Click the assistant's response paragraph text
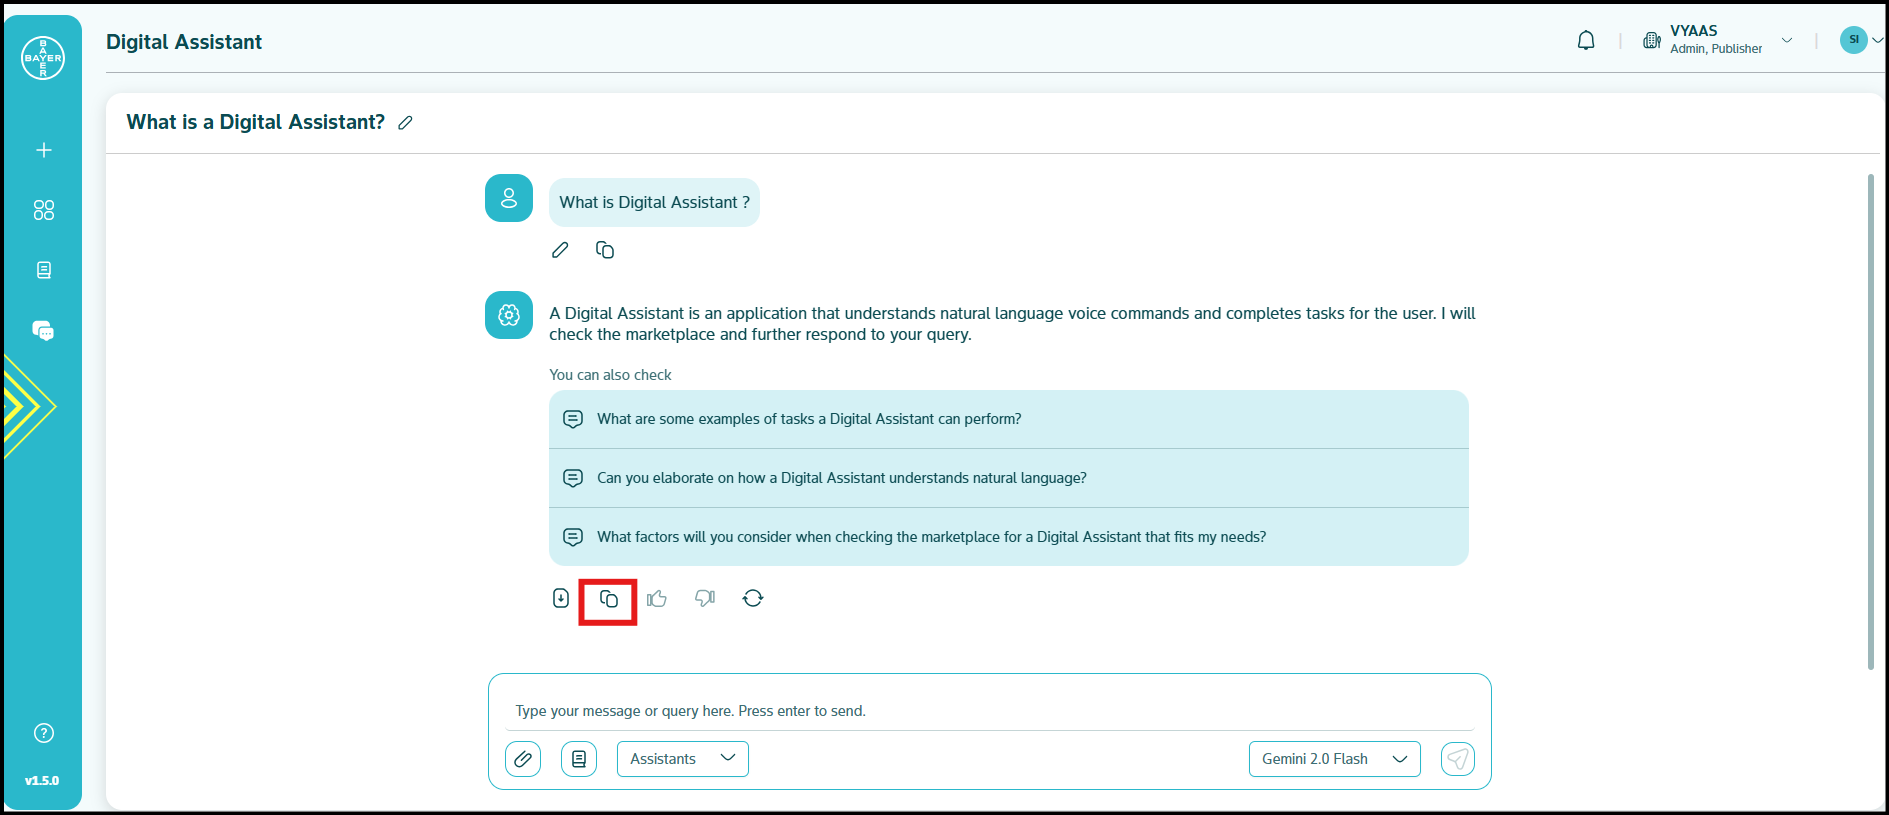Screen dimensions: 1889x815 [x=1012, y=324]
